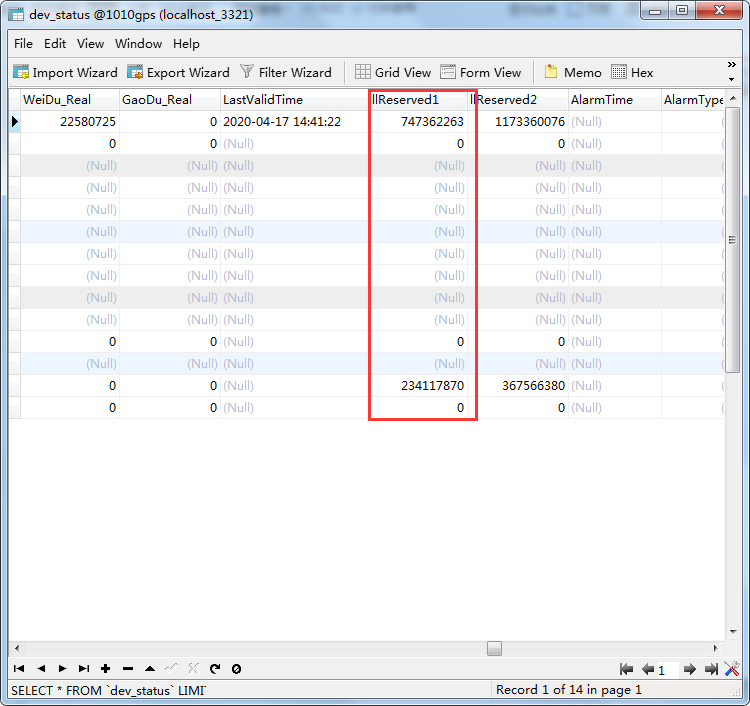Open the Hex viewer

(x=632, y=73)
